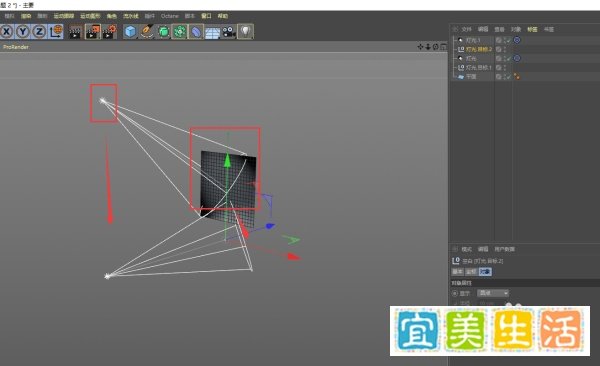Click the layer box for 平面
Screen dimensions: 600x366
[x=499, y=77]
